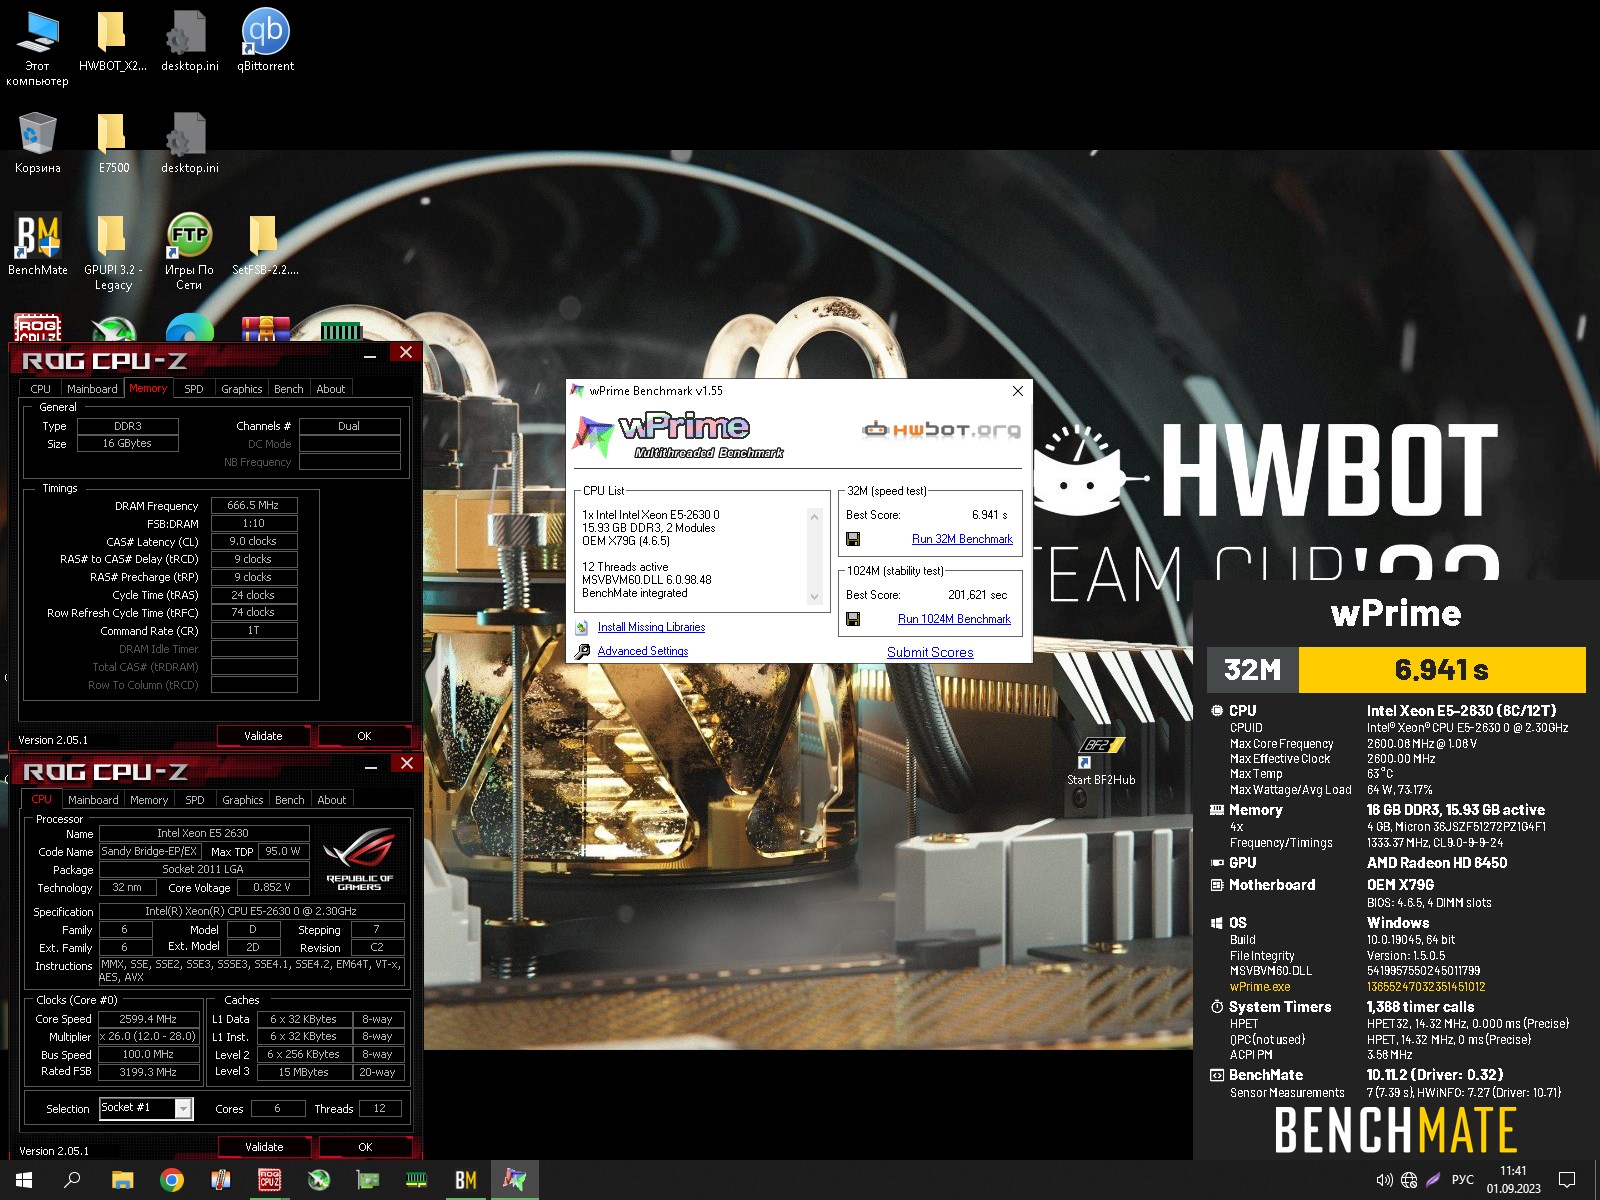This screenshot has height=1200, width=1600.
Task: Click OK in lower CPU-Z window
Action: 365,1147
